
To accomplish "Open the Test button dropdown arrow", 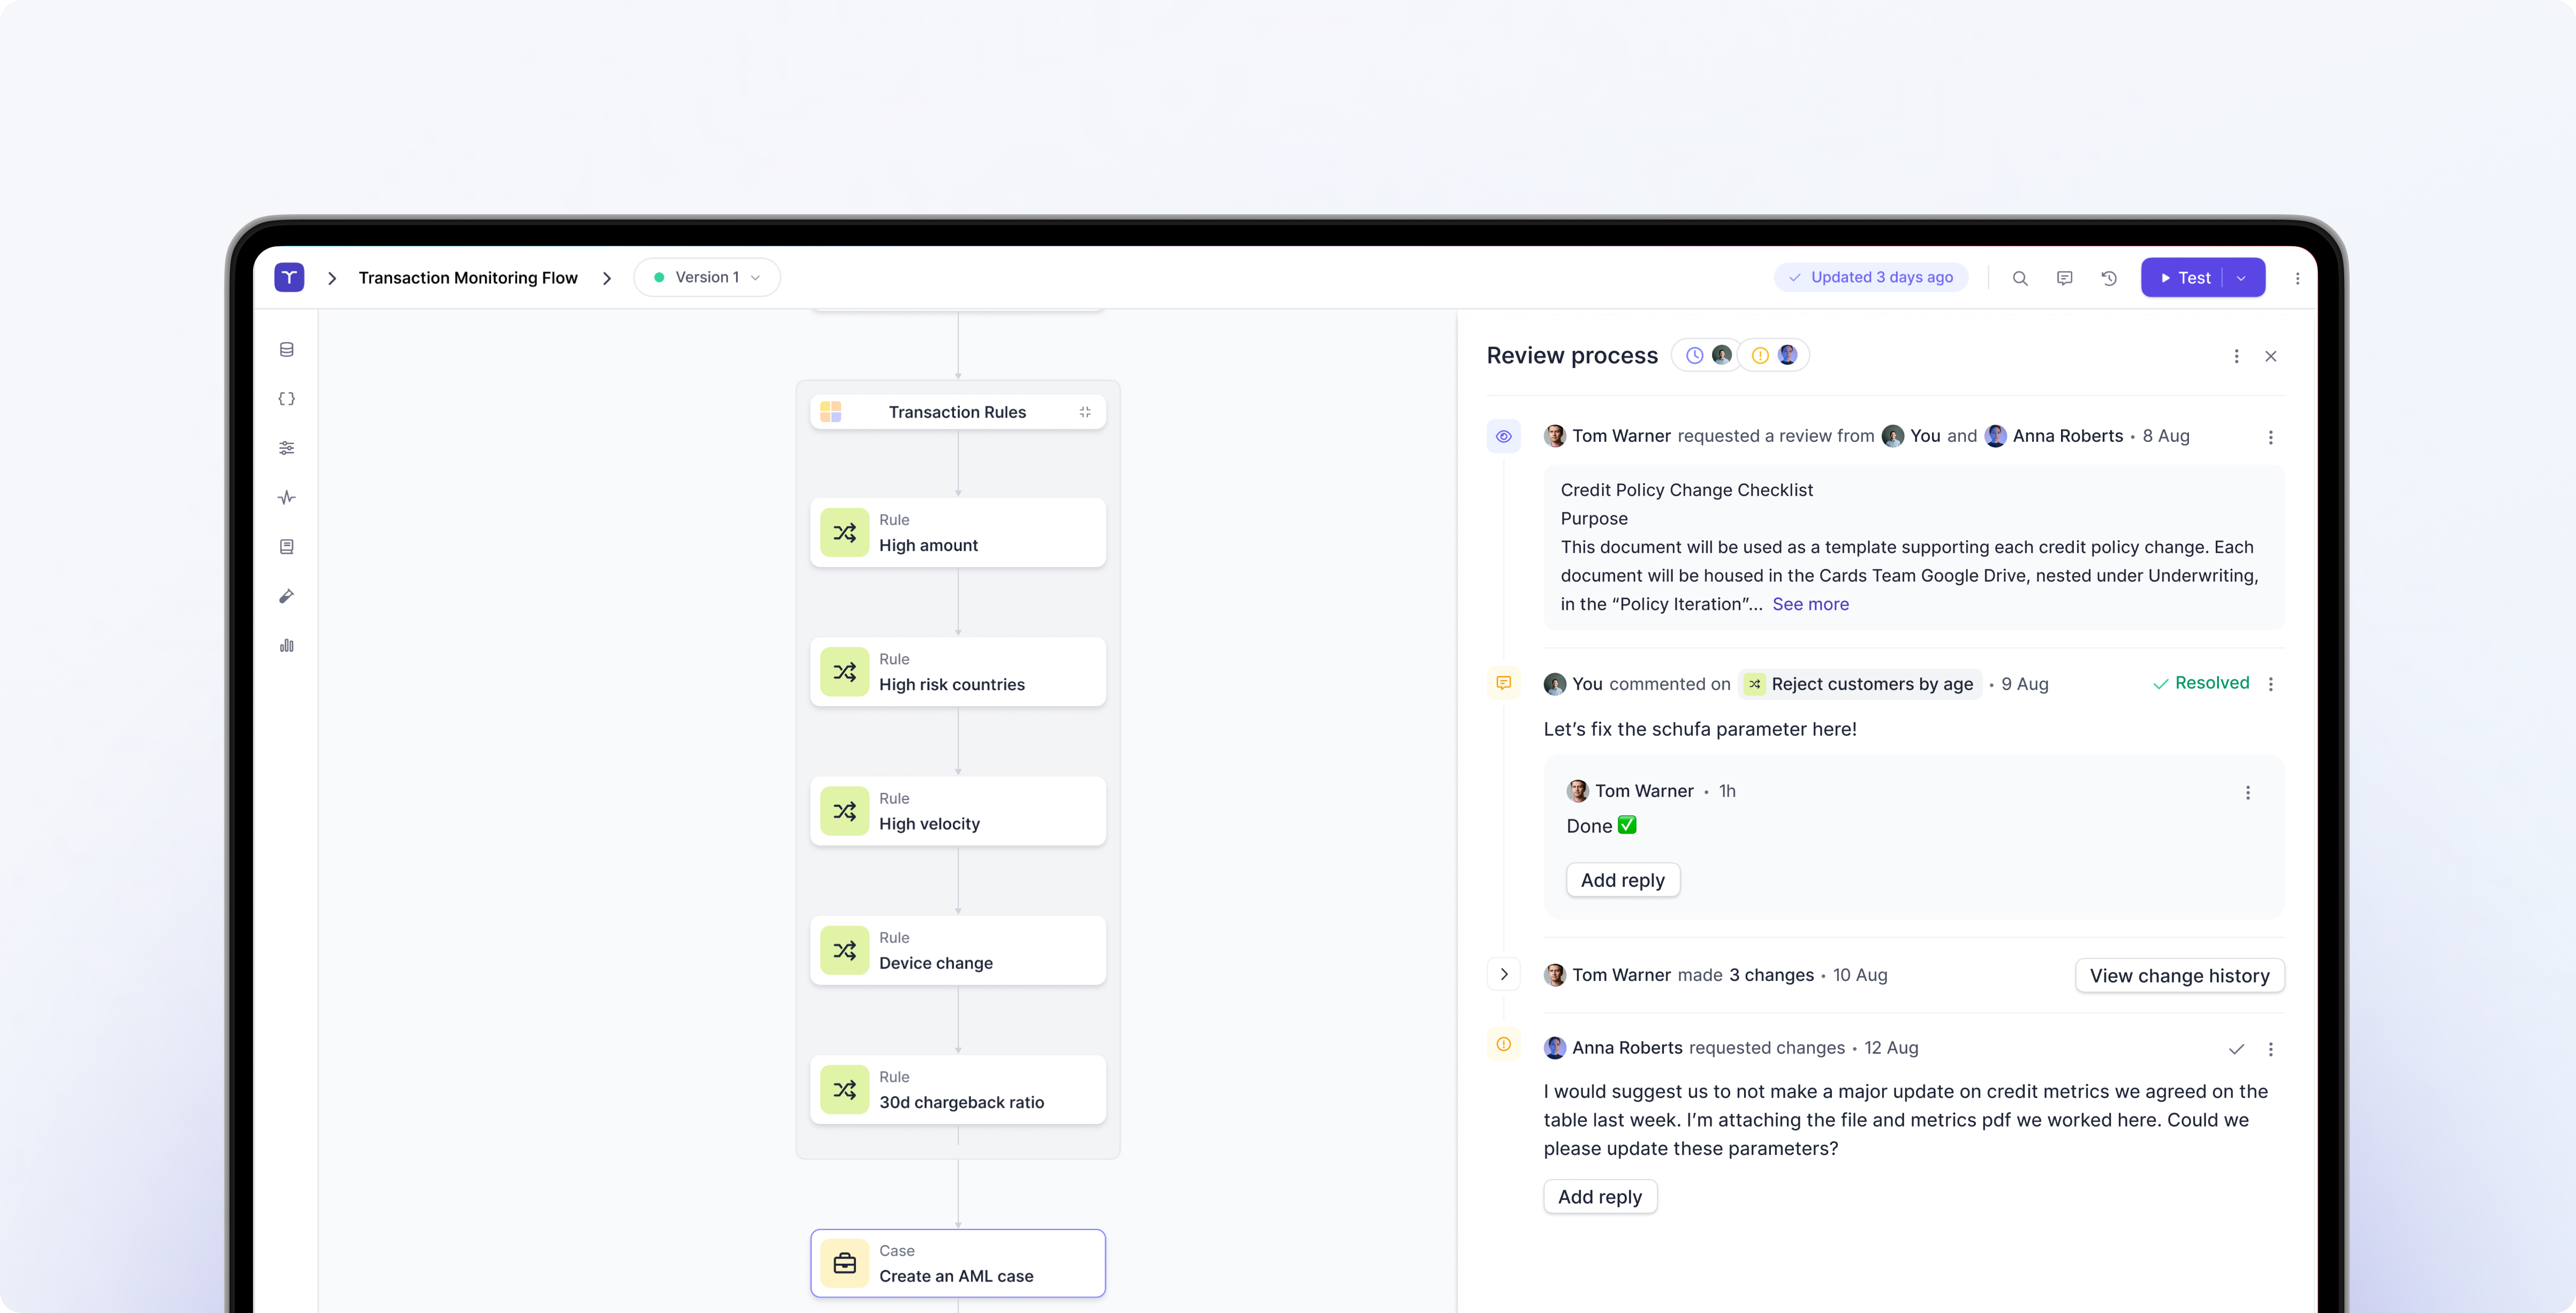I will pyautogui.click(x=2242, y=278).
